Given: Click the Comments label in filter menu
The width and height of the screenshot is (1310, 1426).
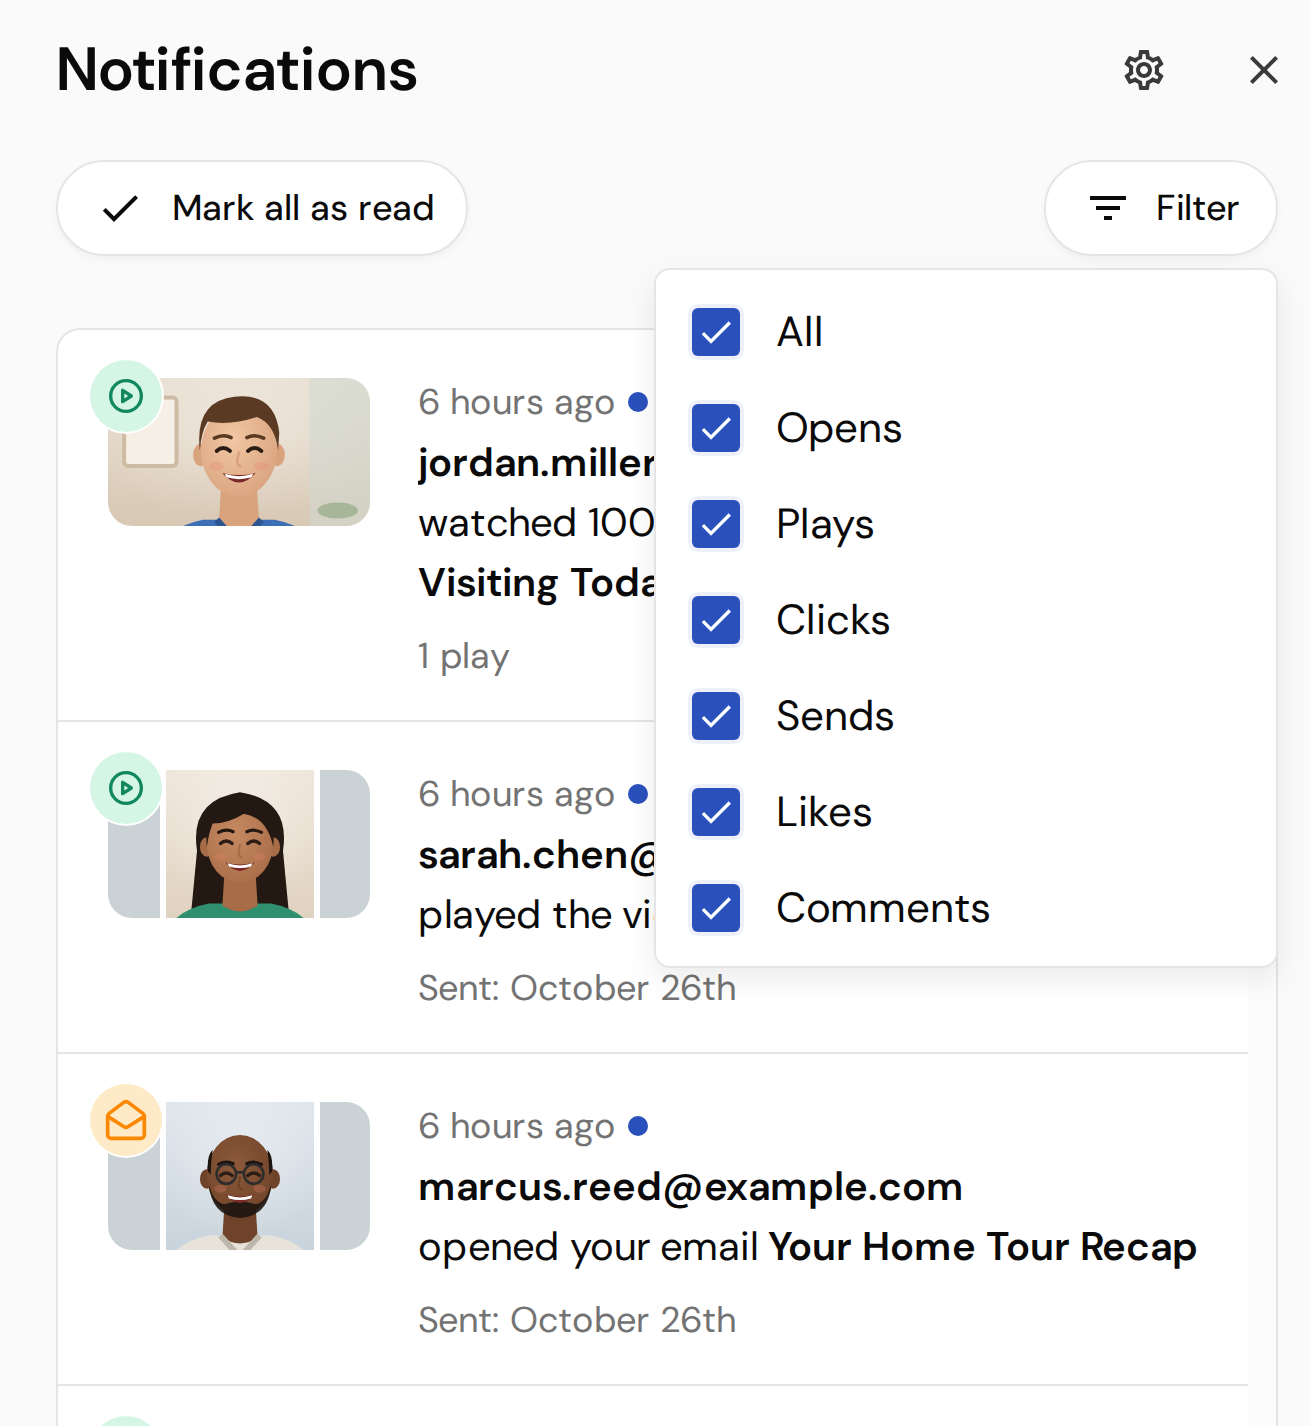Looking at the screenshot, I should point(883,908).
